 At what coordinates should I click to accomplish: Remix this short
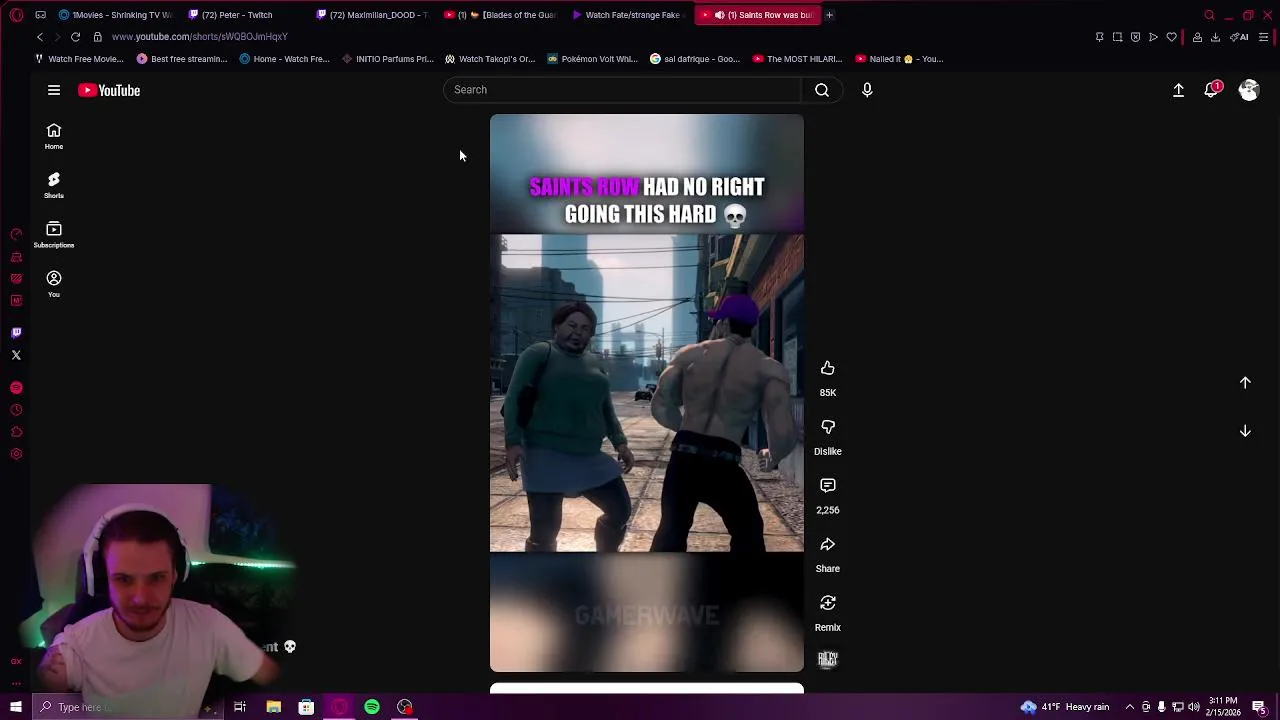coord(828,603)
